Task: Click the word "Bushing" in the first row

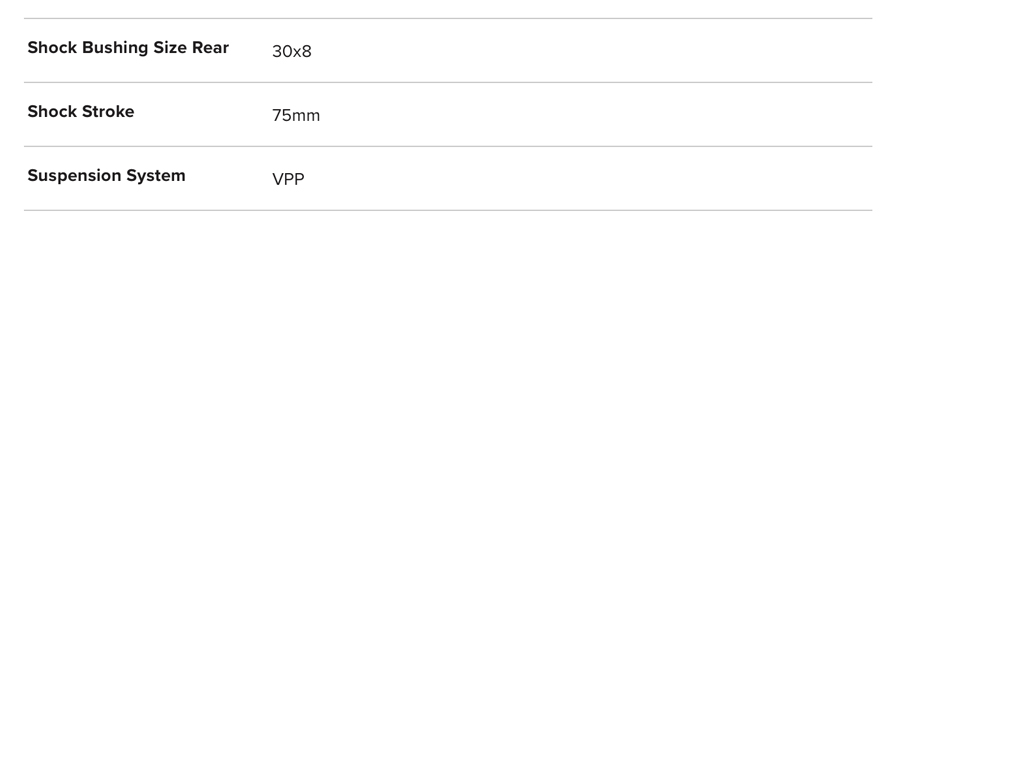Action: pyautogui.click(x=115, y=48)
